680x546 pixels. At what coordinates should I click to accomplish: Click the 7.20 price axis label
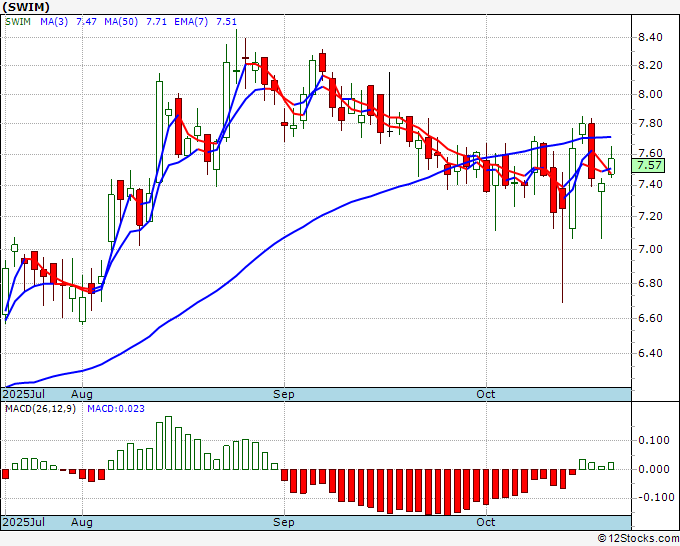pos(650,216)
